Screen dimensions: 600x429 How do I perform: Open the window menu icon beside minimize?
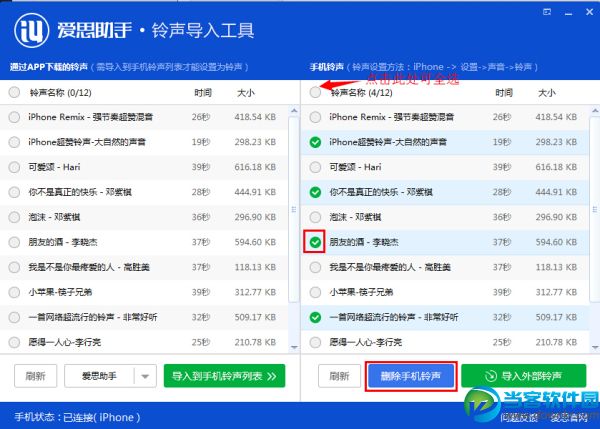click(x=547, y=12)
